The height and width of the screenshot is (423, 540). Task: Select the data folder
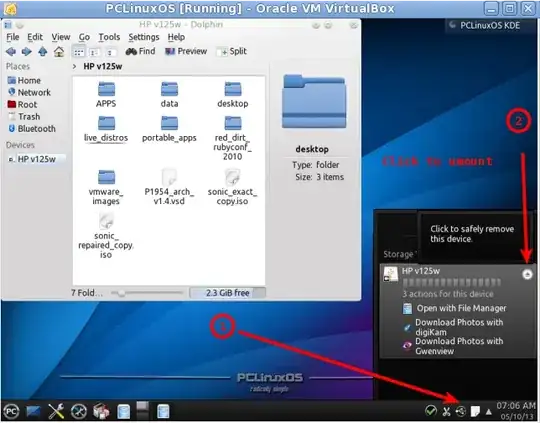coord(169,94)
